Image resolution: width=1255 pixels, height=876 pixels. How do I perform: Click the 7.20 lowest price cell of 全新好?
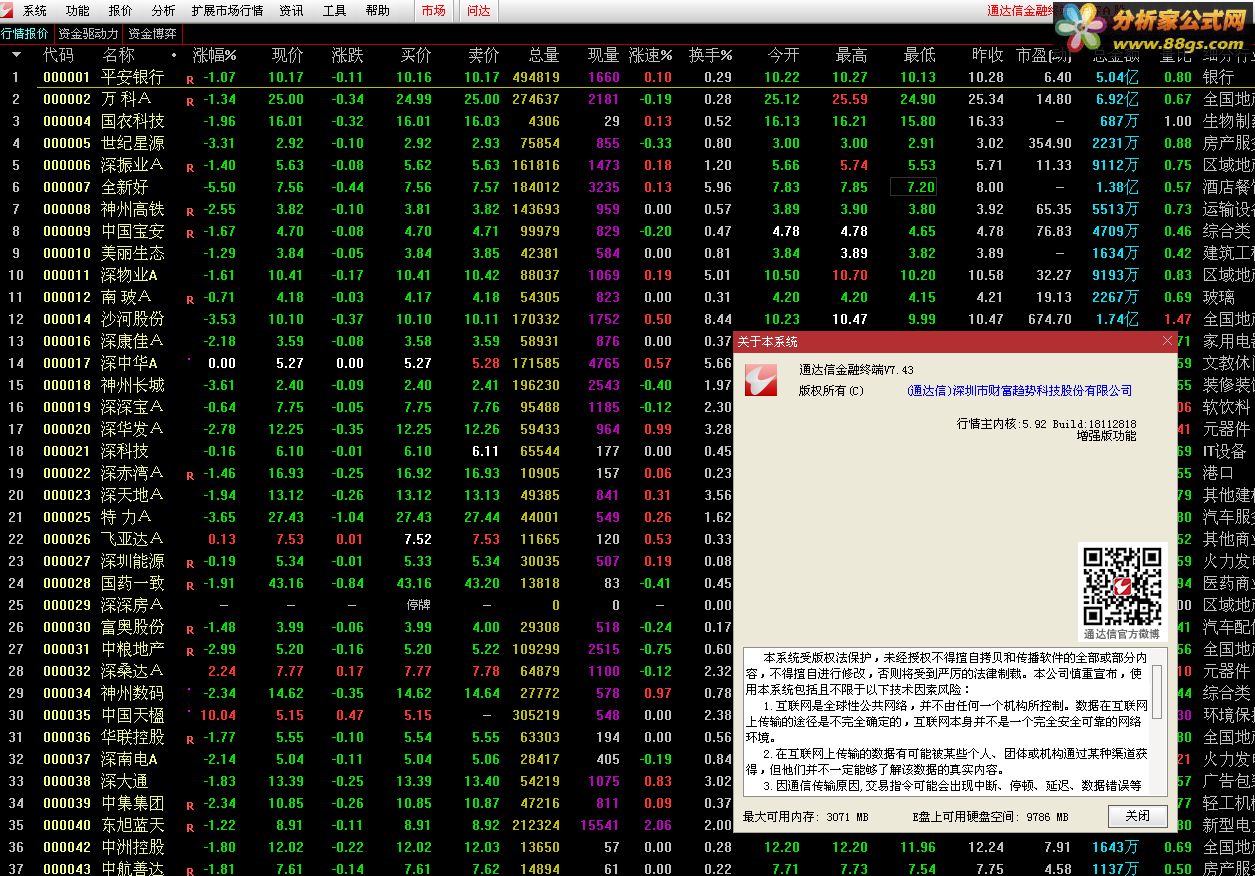tap(914, 187)
